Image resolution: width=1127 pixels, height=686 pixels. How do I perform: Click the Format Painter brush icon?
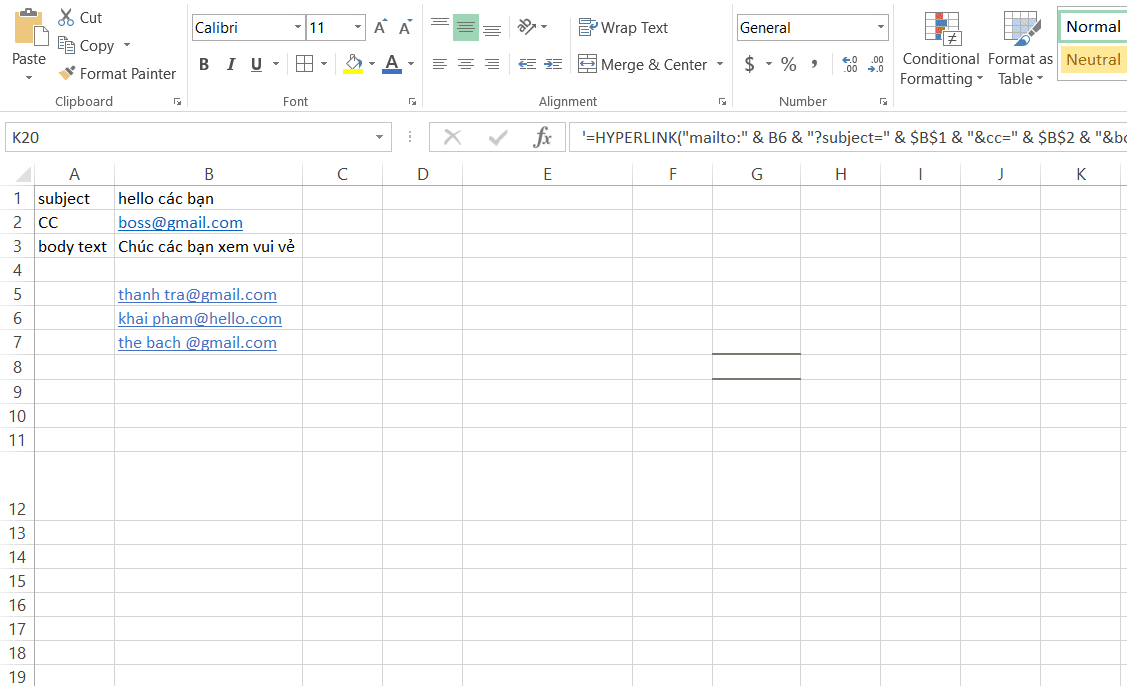tap(67, 73)
